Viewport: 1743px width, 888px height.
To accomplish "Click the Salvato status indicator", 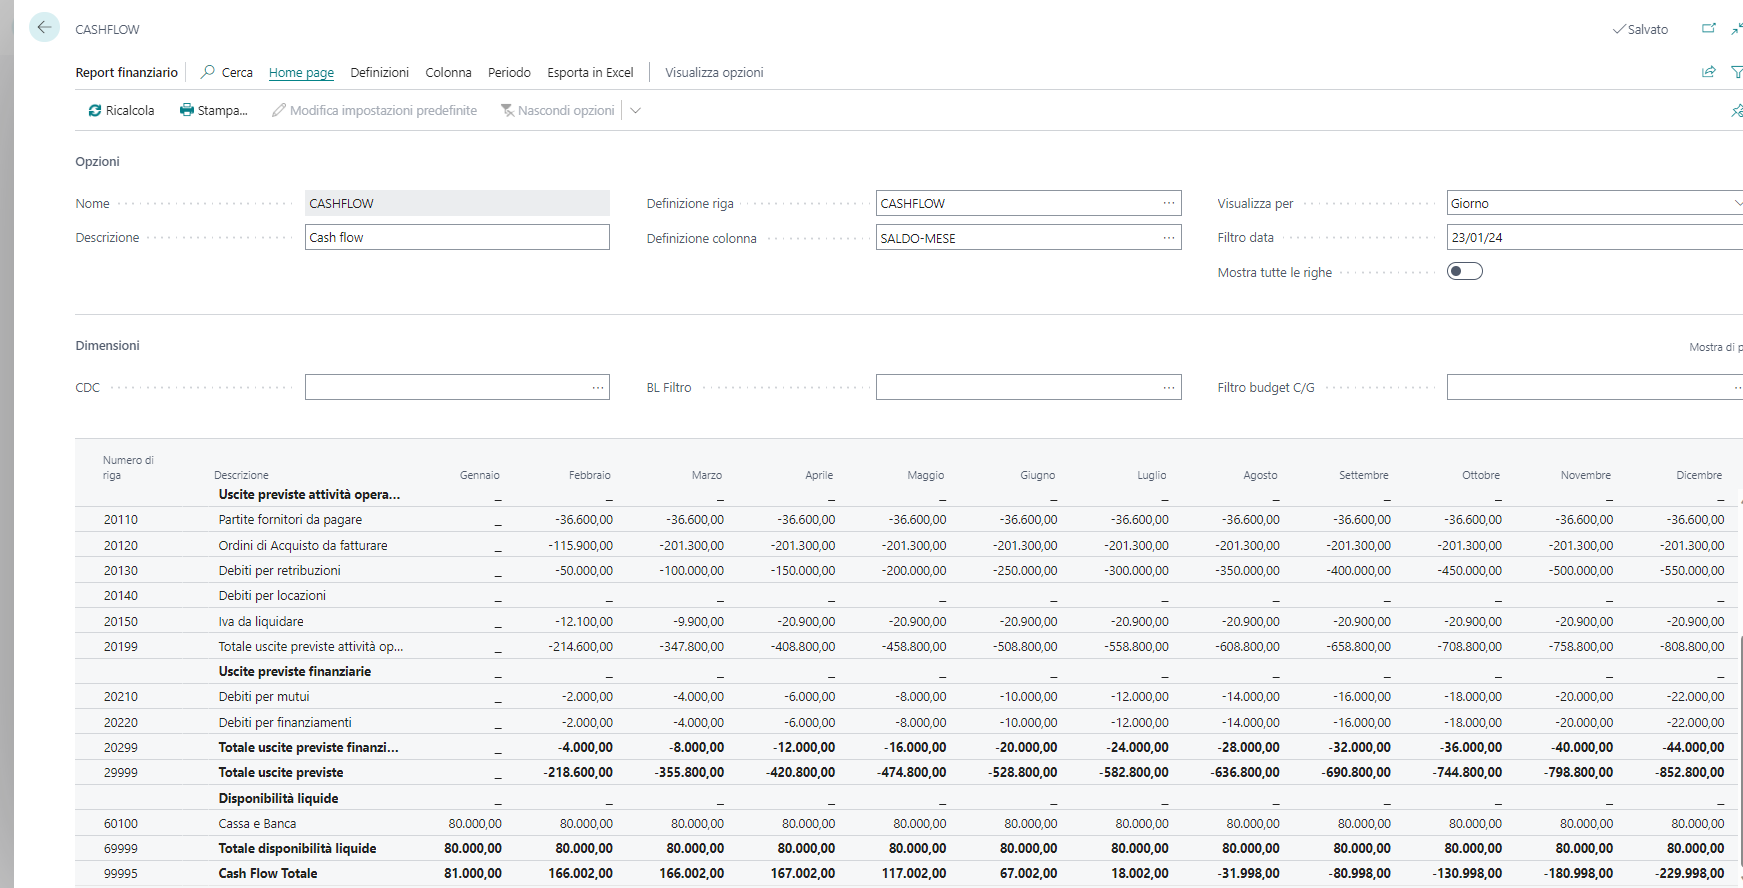I will click(x=1640, y=29).
